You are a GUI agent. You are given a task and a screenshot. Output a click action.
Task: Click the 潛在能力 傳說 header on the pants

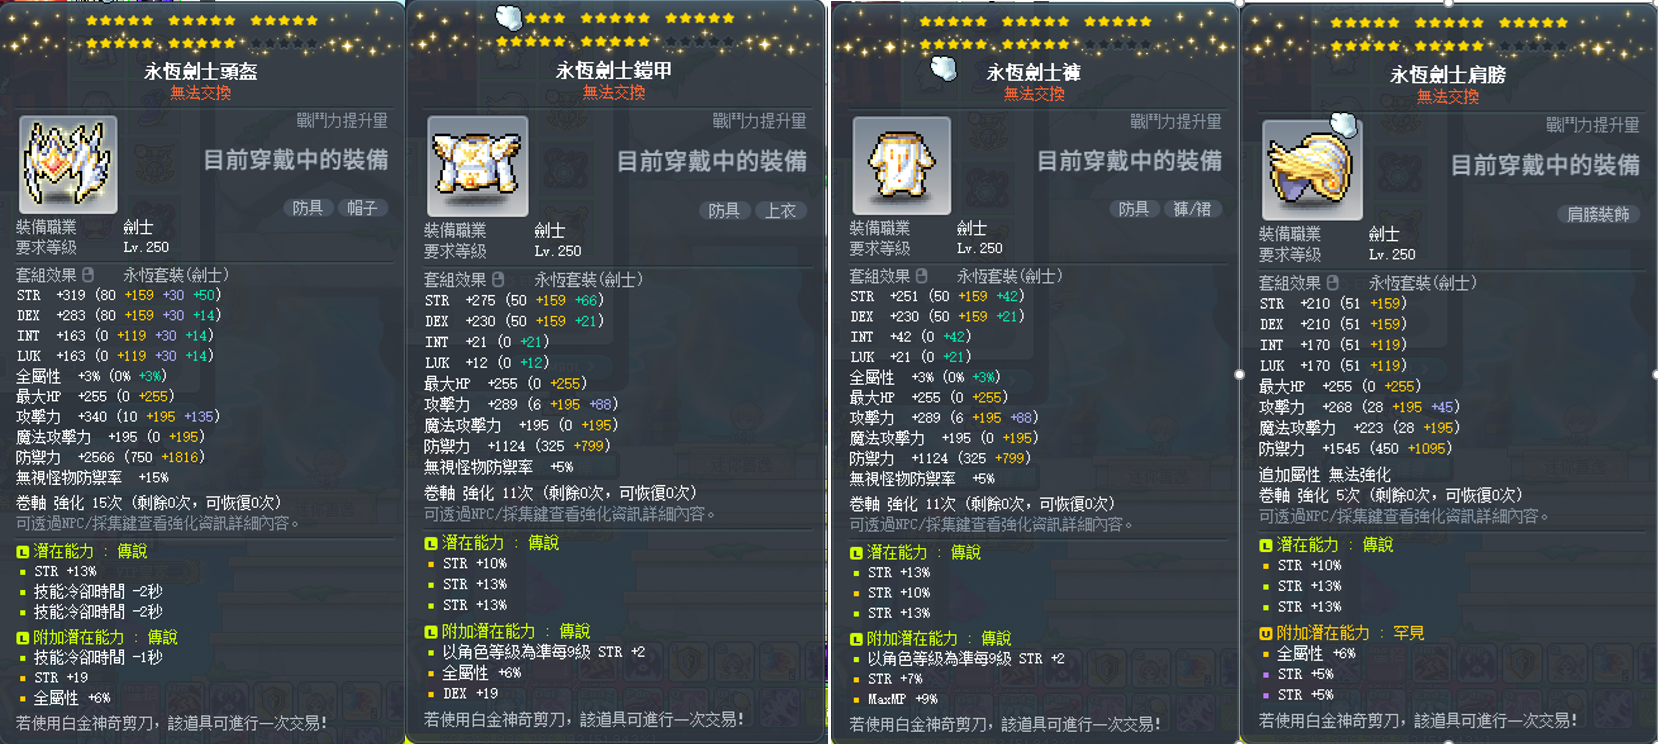(915, 552)
